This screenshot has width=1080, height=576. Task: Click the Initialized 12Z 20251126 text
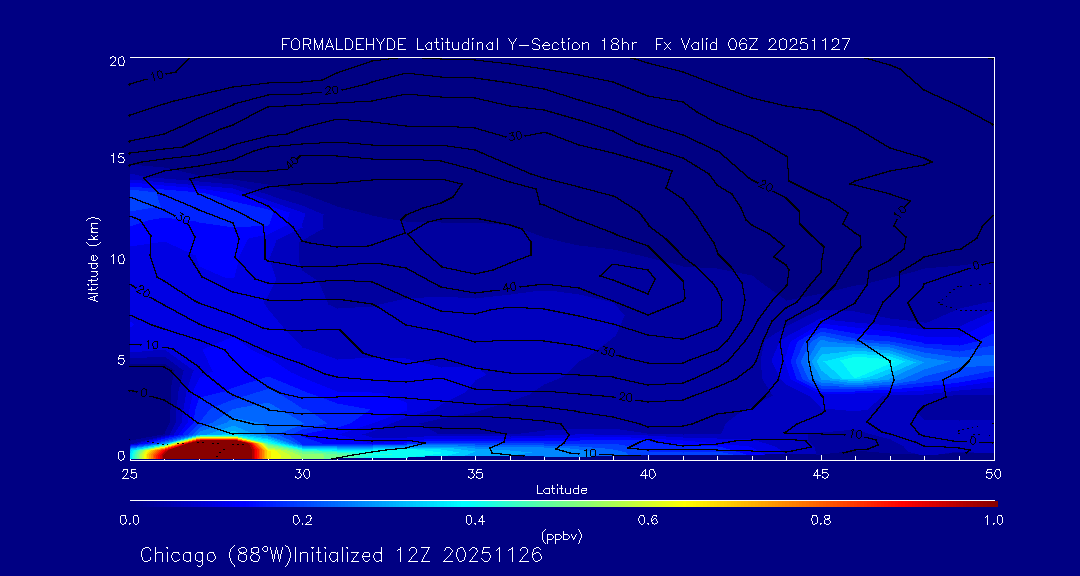418,555
